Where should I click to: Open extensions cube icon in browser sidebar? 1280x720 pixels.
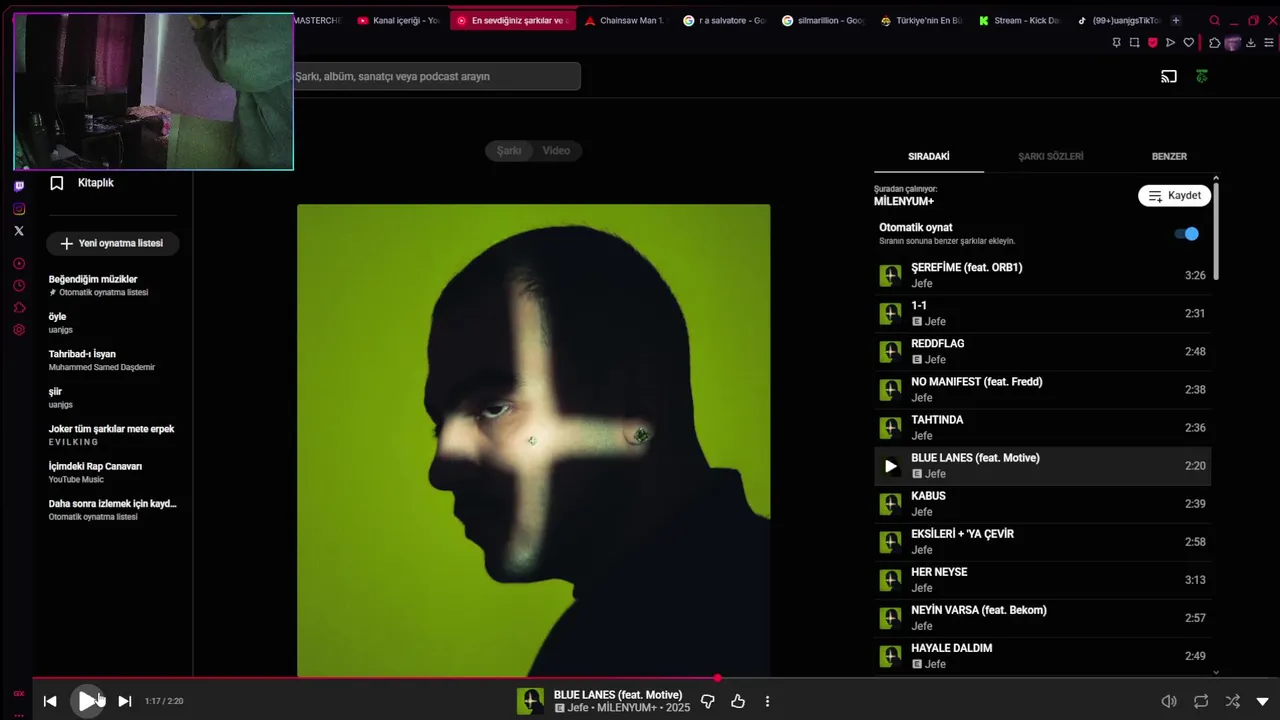click(x=19, y=308)
